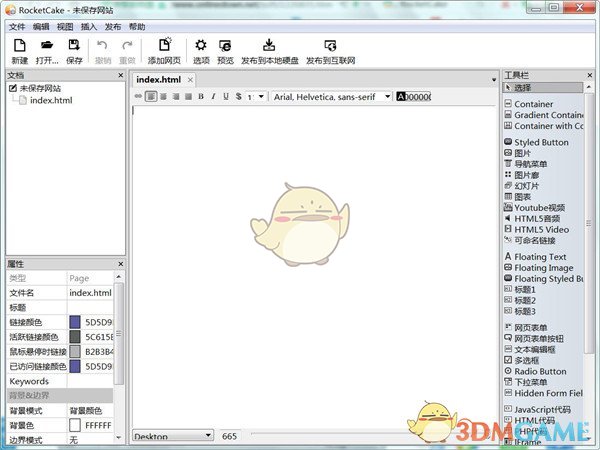The width and height of the screenshot is (600, 450).
Task: Select the 图表 table tool
Action: pyautogui.click(x=517, y=197)
